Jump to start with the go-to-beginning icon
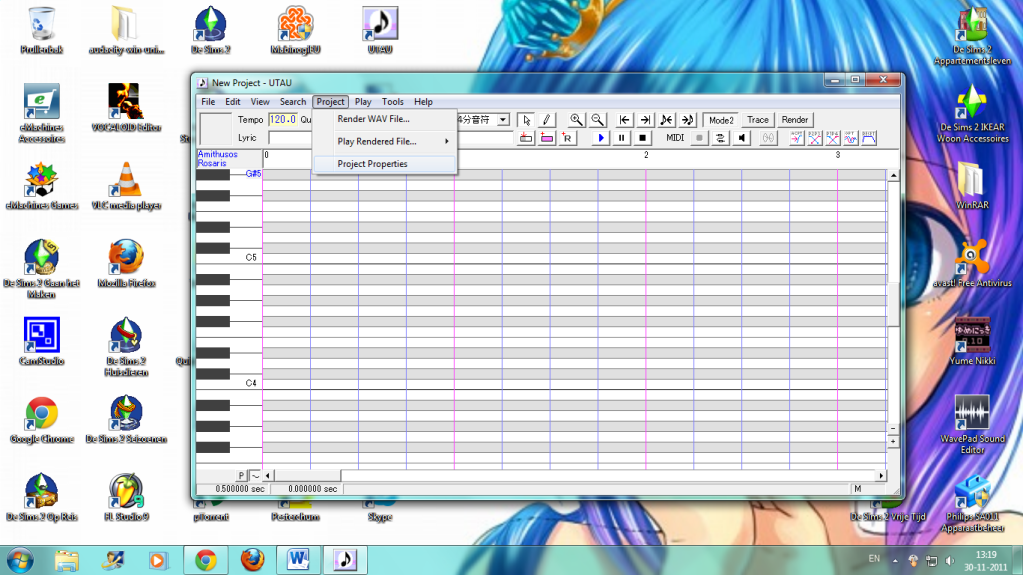 point(625,120)
